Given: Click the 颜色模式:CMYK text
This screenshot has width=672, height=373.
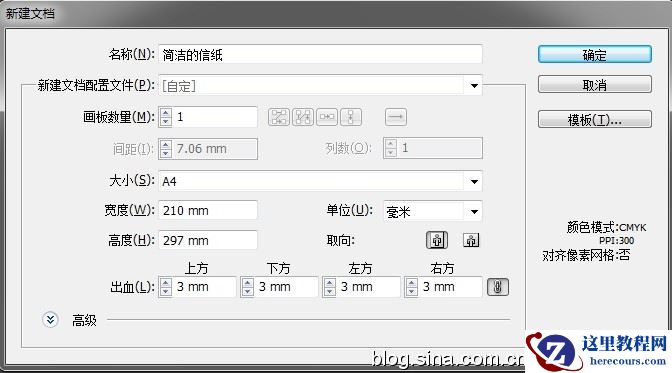Looking at the screenshot, I should (606, 227).
